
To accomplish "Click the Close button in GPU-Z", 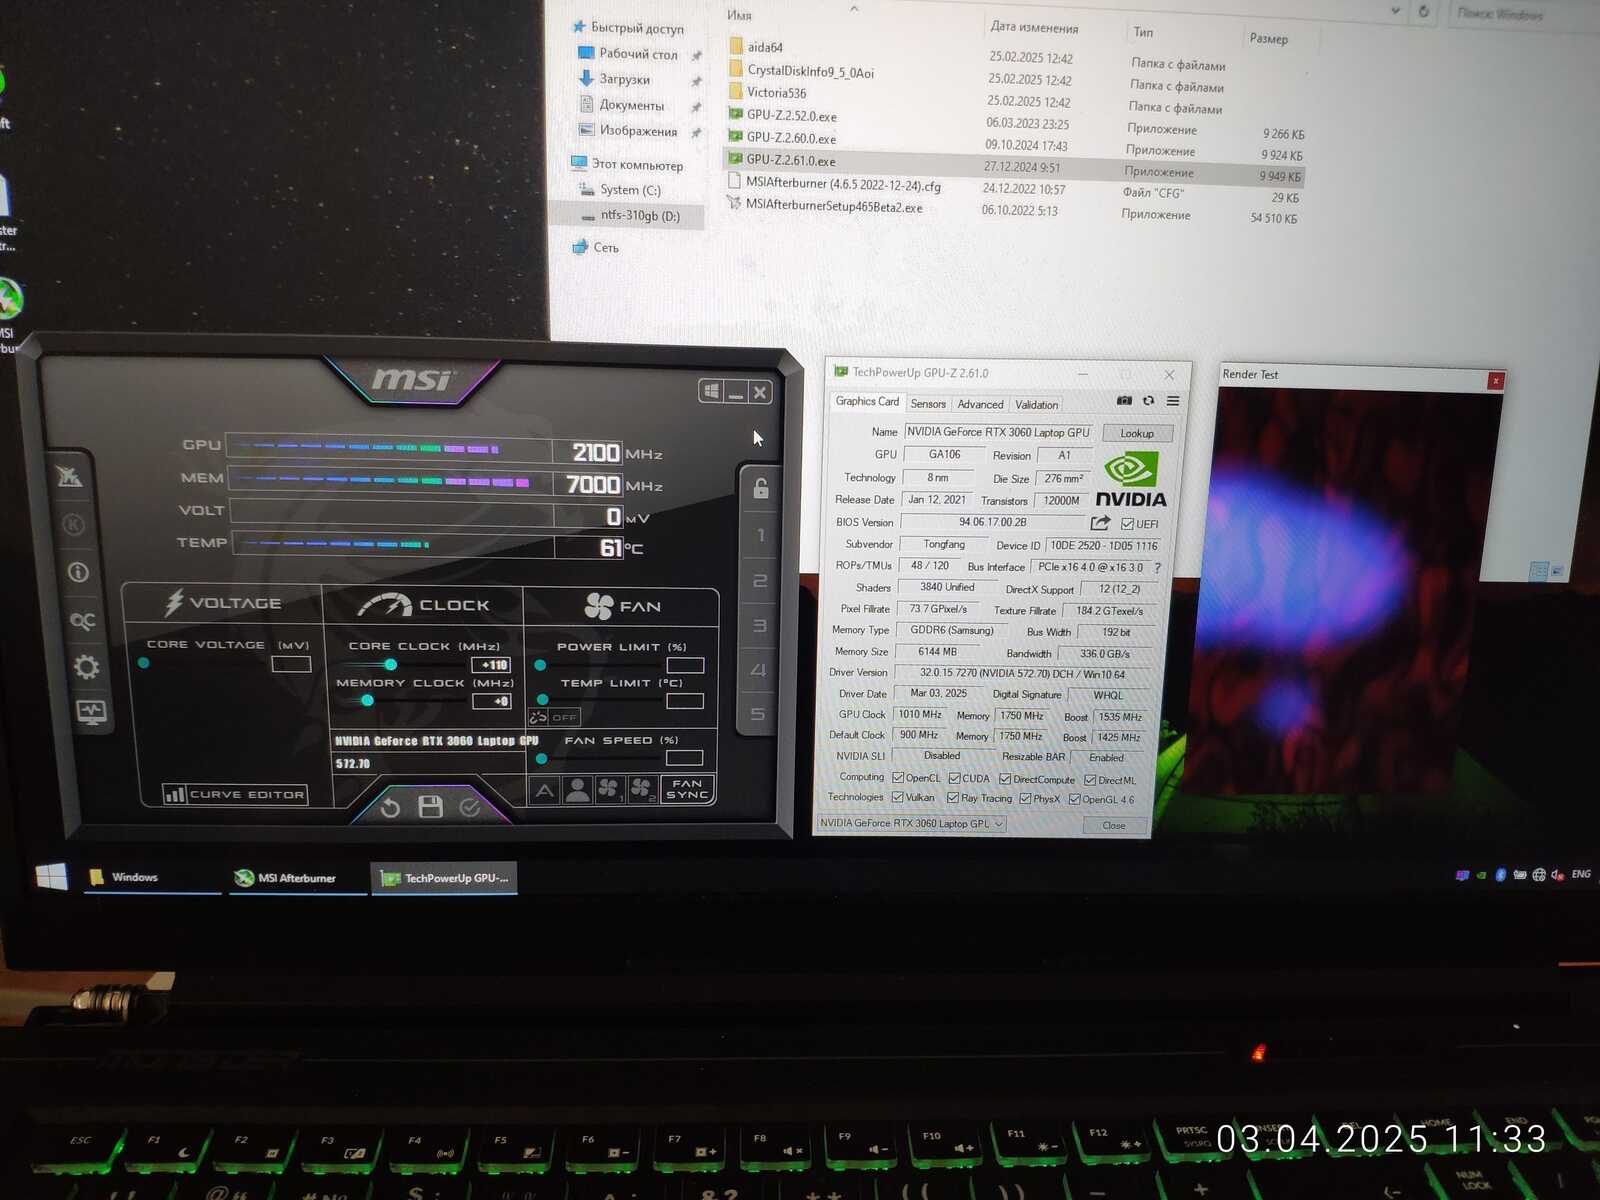I will click(1113, 825).
